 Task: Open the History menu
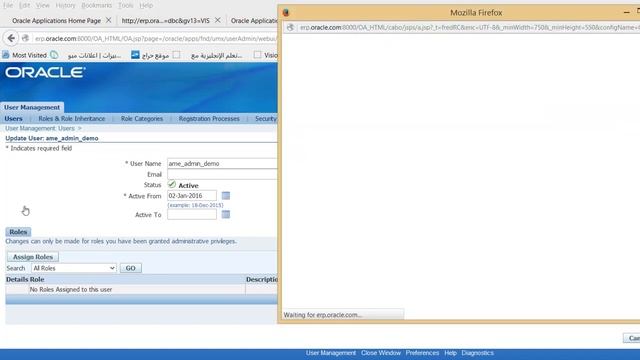pyautogui.click(x=65, y=5)
